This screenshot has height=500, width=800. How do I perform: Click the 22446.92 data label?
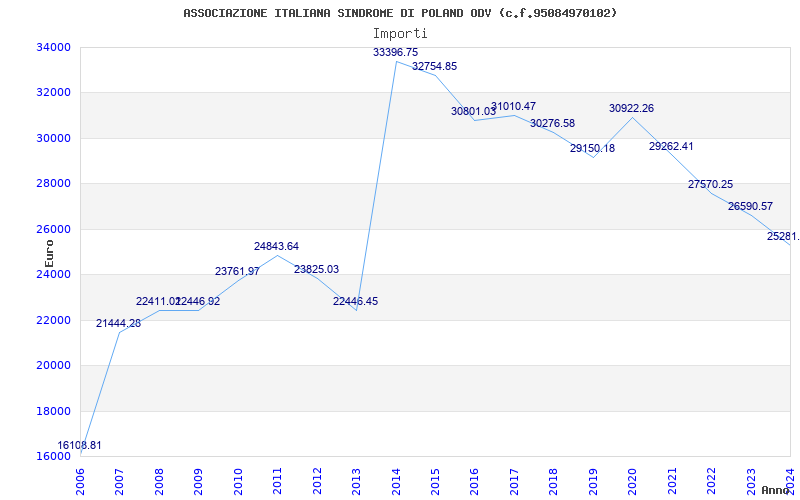click(198, 302)
